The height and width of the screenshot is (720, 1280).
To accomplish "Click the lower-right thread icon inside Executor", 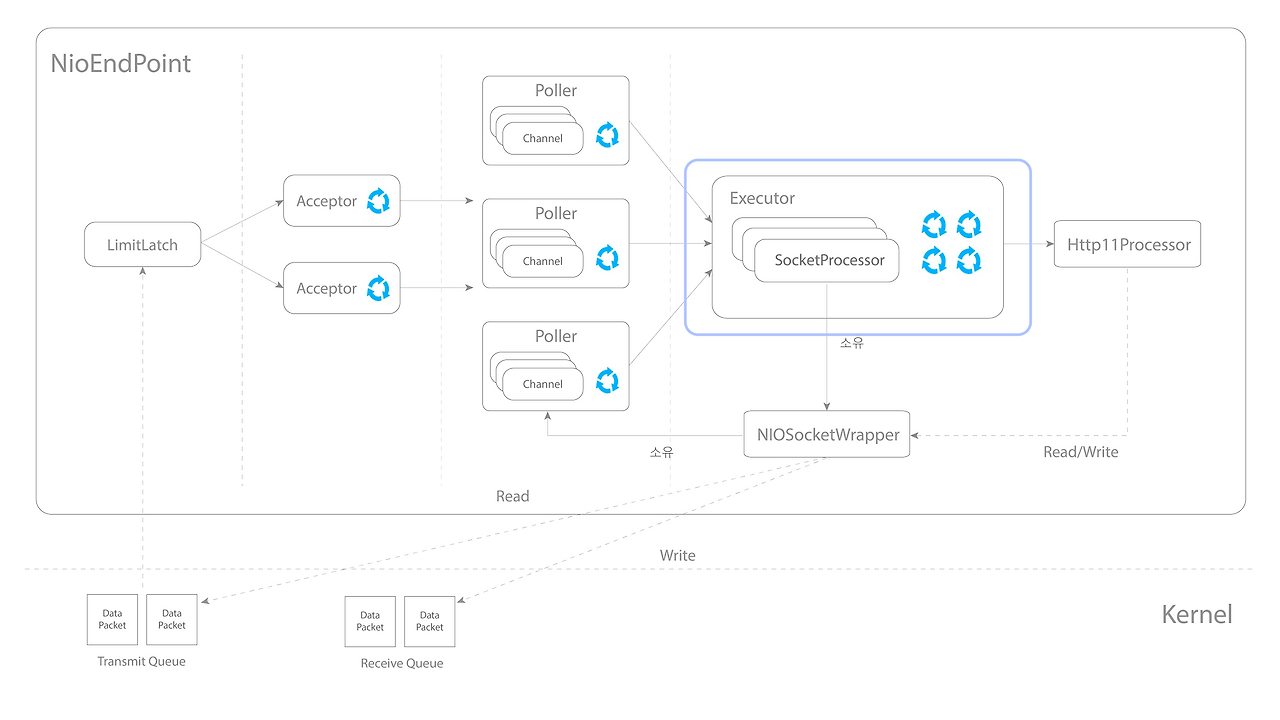I will pyautogui.click(x=969, y=261).
